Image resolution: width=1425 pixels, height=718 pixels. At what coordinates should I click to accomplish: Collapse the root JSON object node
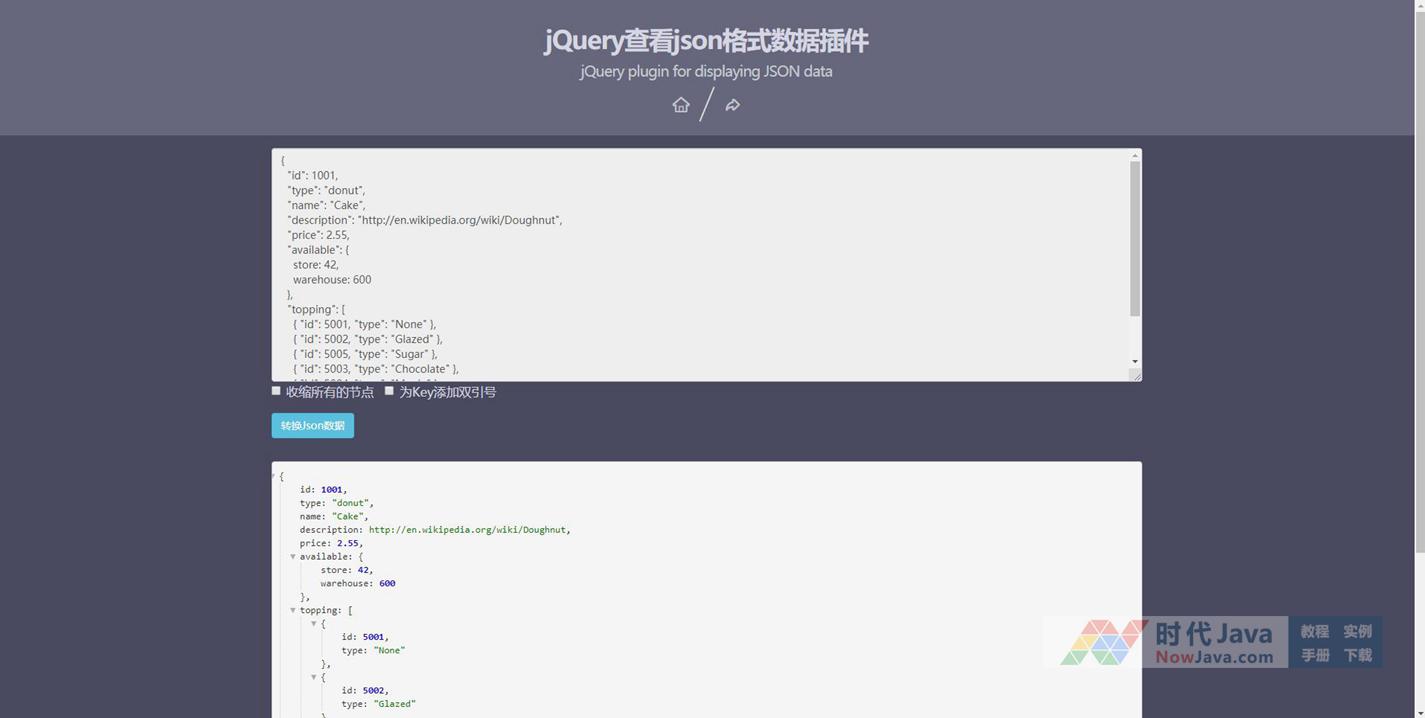[x=273, y=476]
